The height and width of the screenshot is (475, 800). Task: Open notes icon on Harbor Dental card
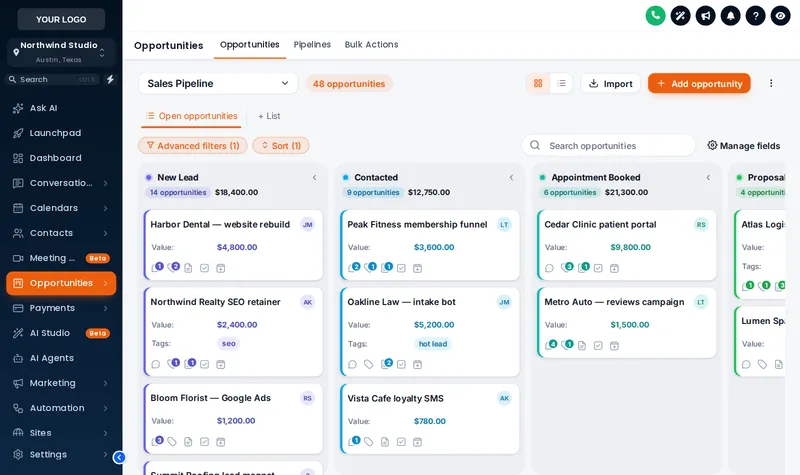coord(188,268)
